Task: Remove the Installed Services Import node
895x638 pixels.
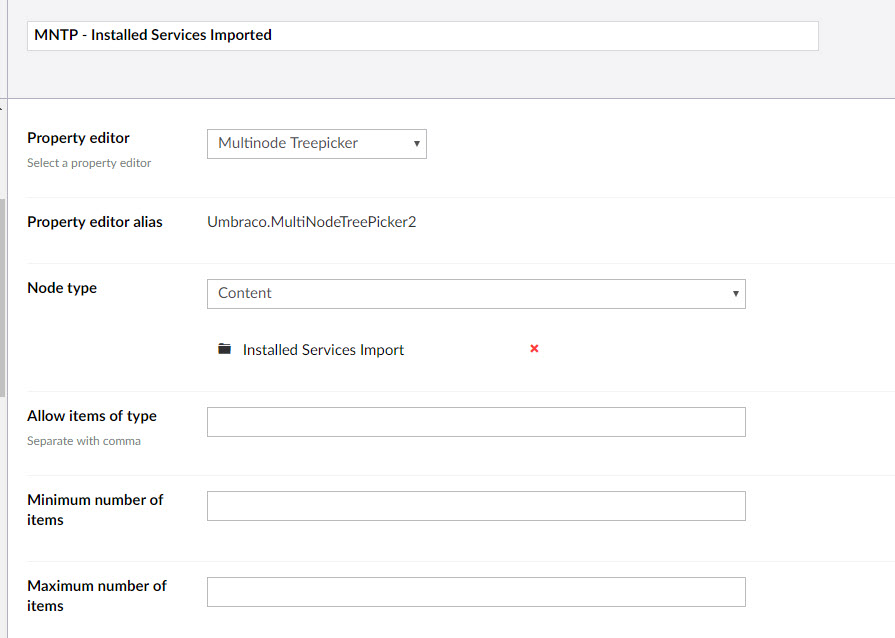Action: 534,349
